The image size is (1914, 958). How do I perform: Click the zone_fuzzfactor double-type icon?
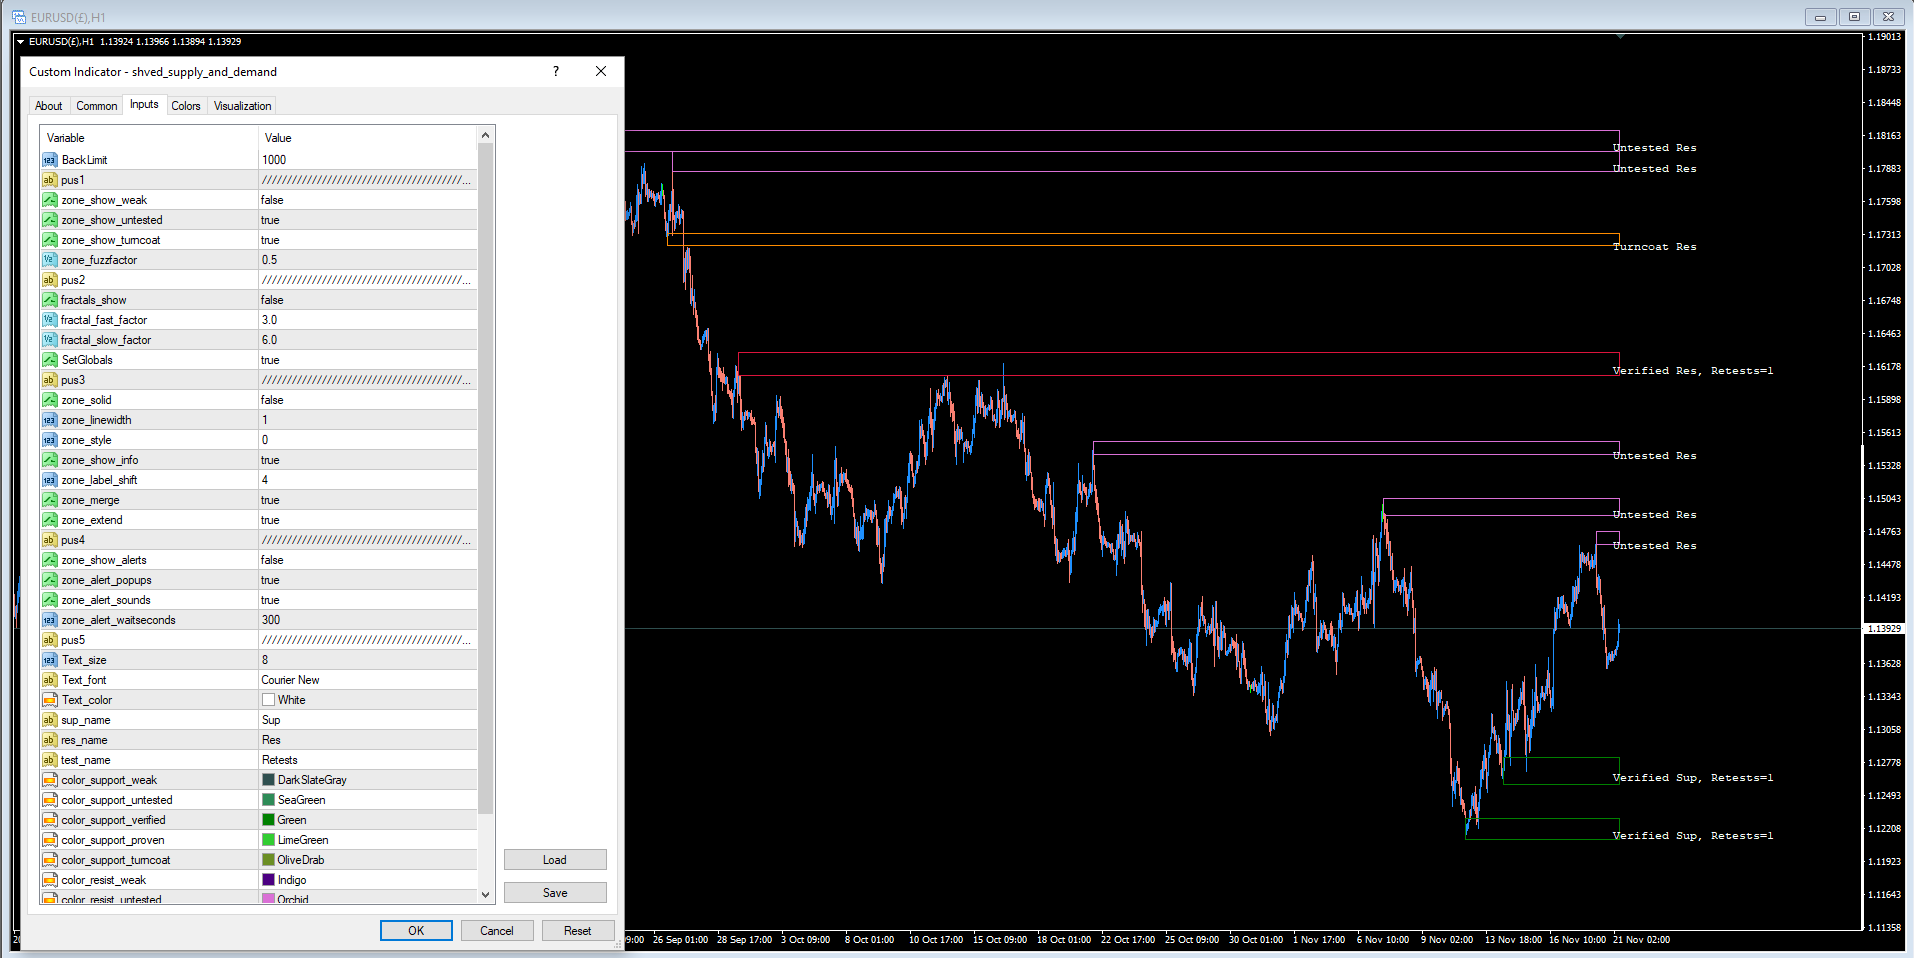click(49, 260)
